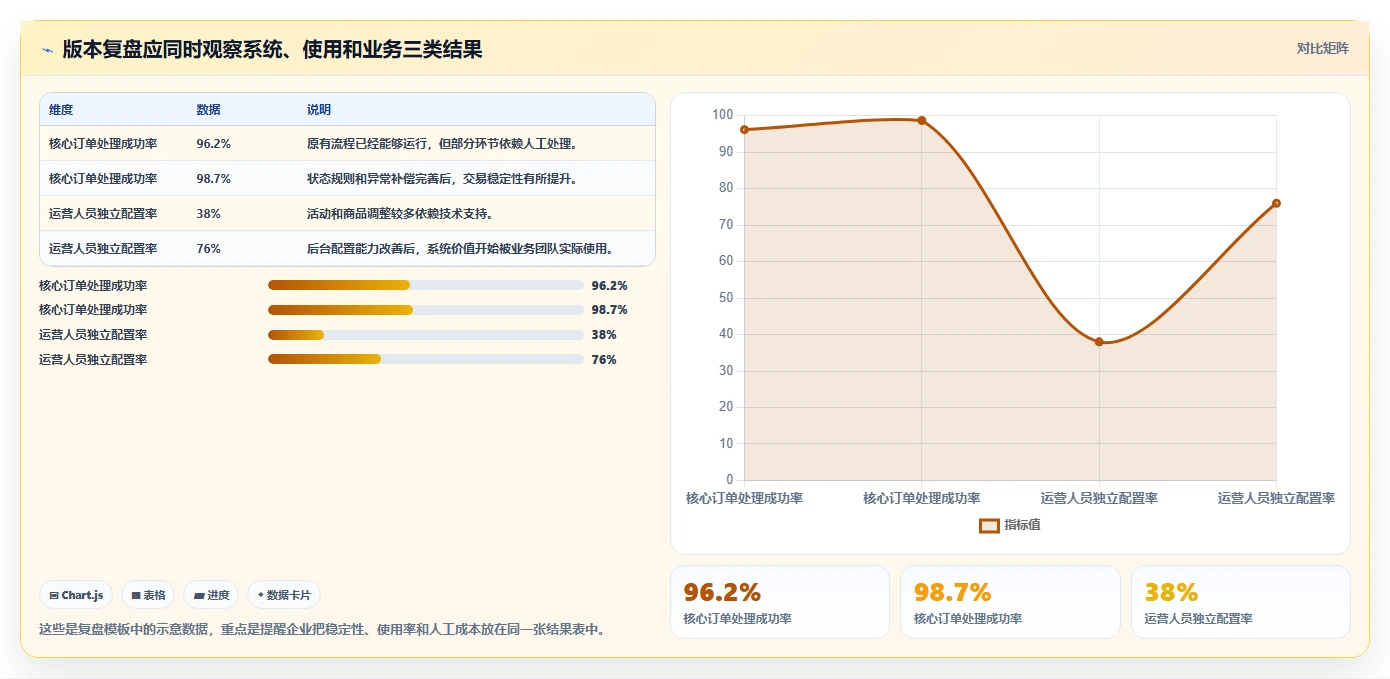Click the lightning icon beside the header title
The height and width of the screenshot is (679, 1390).
coord(47,50)
